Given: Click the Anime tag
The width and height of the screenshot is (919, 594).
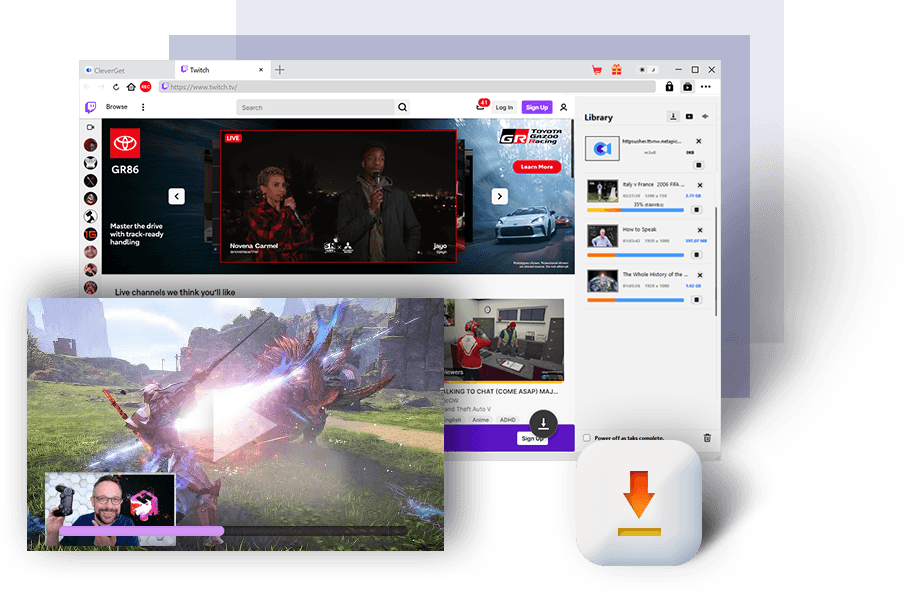Looking at the screenshot, I should [x=481, y=420].
